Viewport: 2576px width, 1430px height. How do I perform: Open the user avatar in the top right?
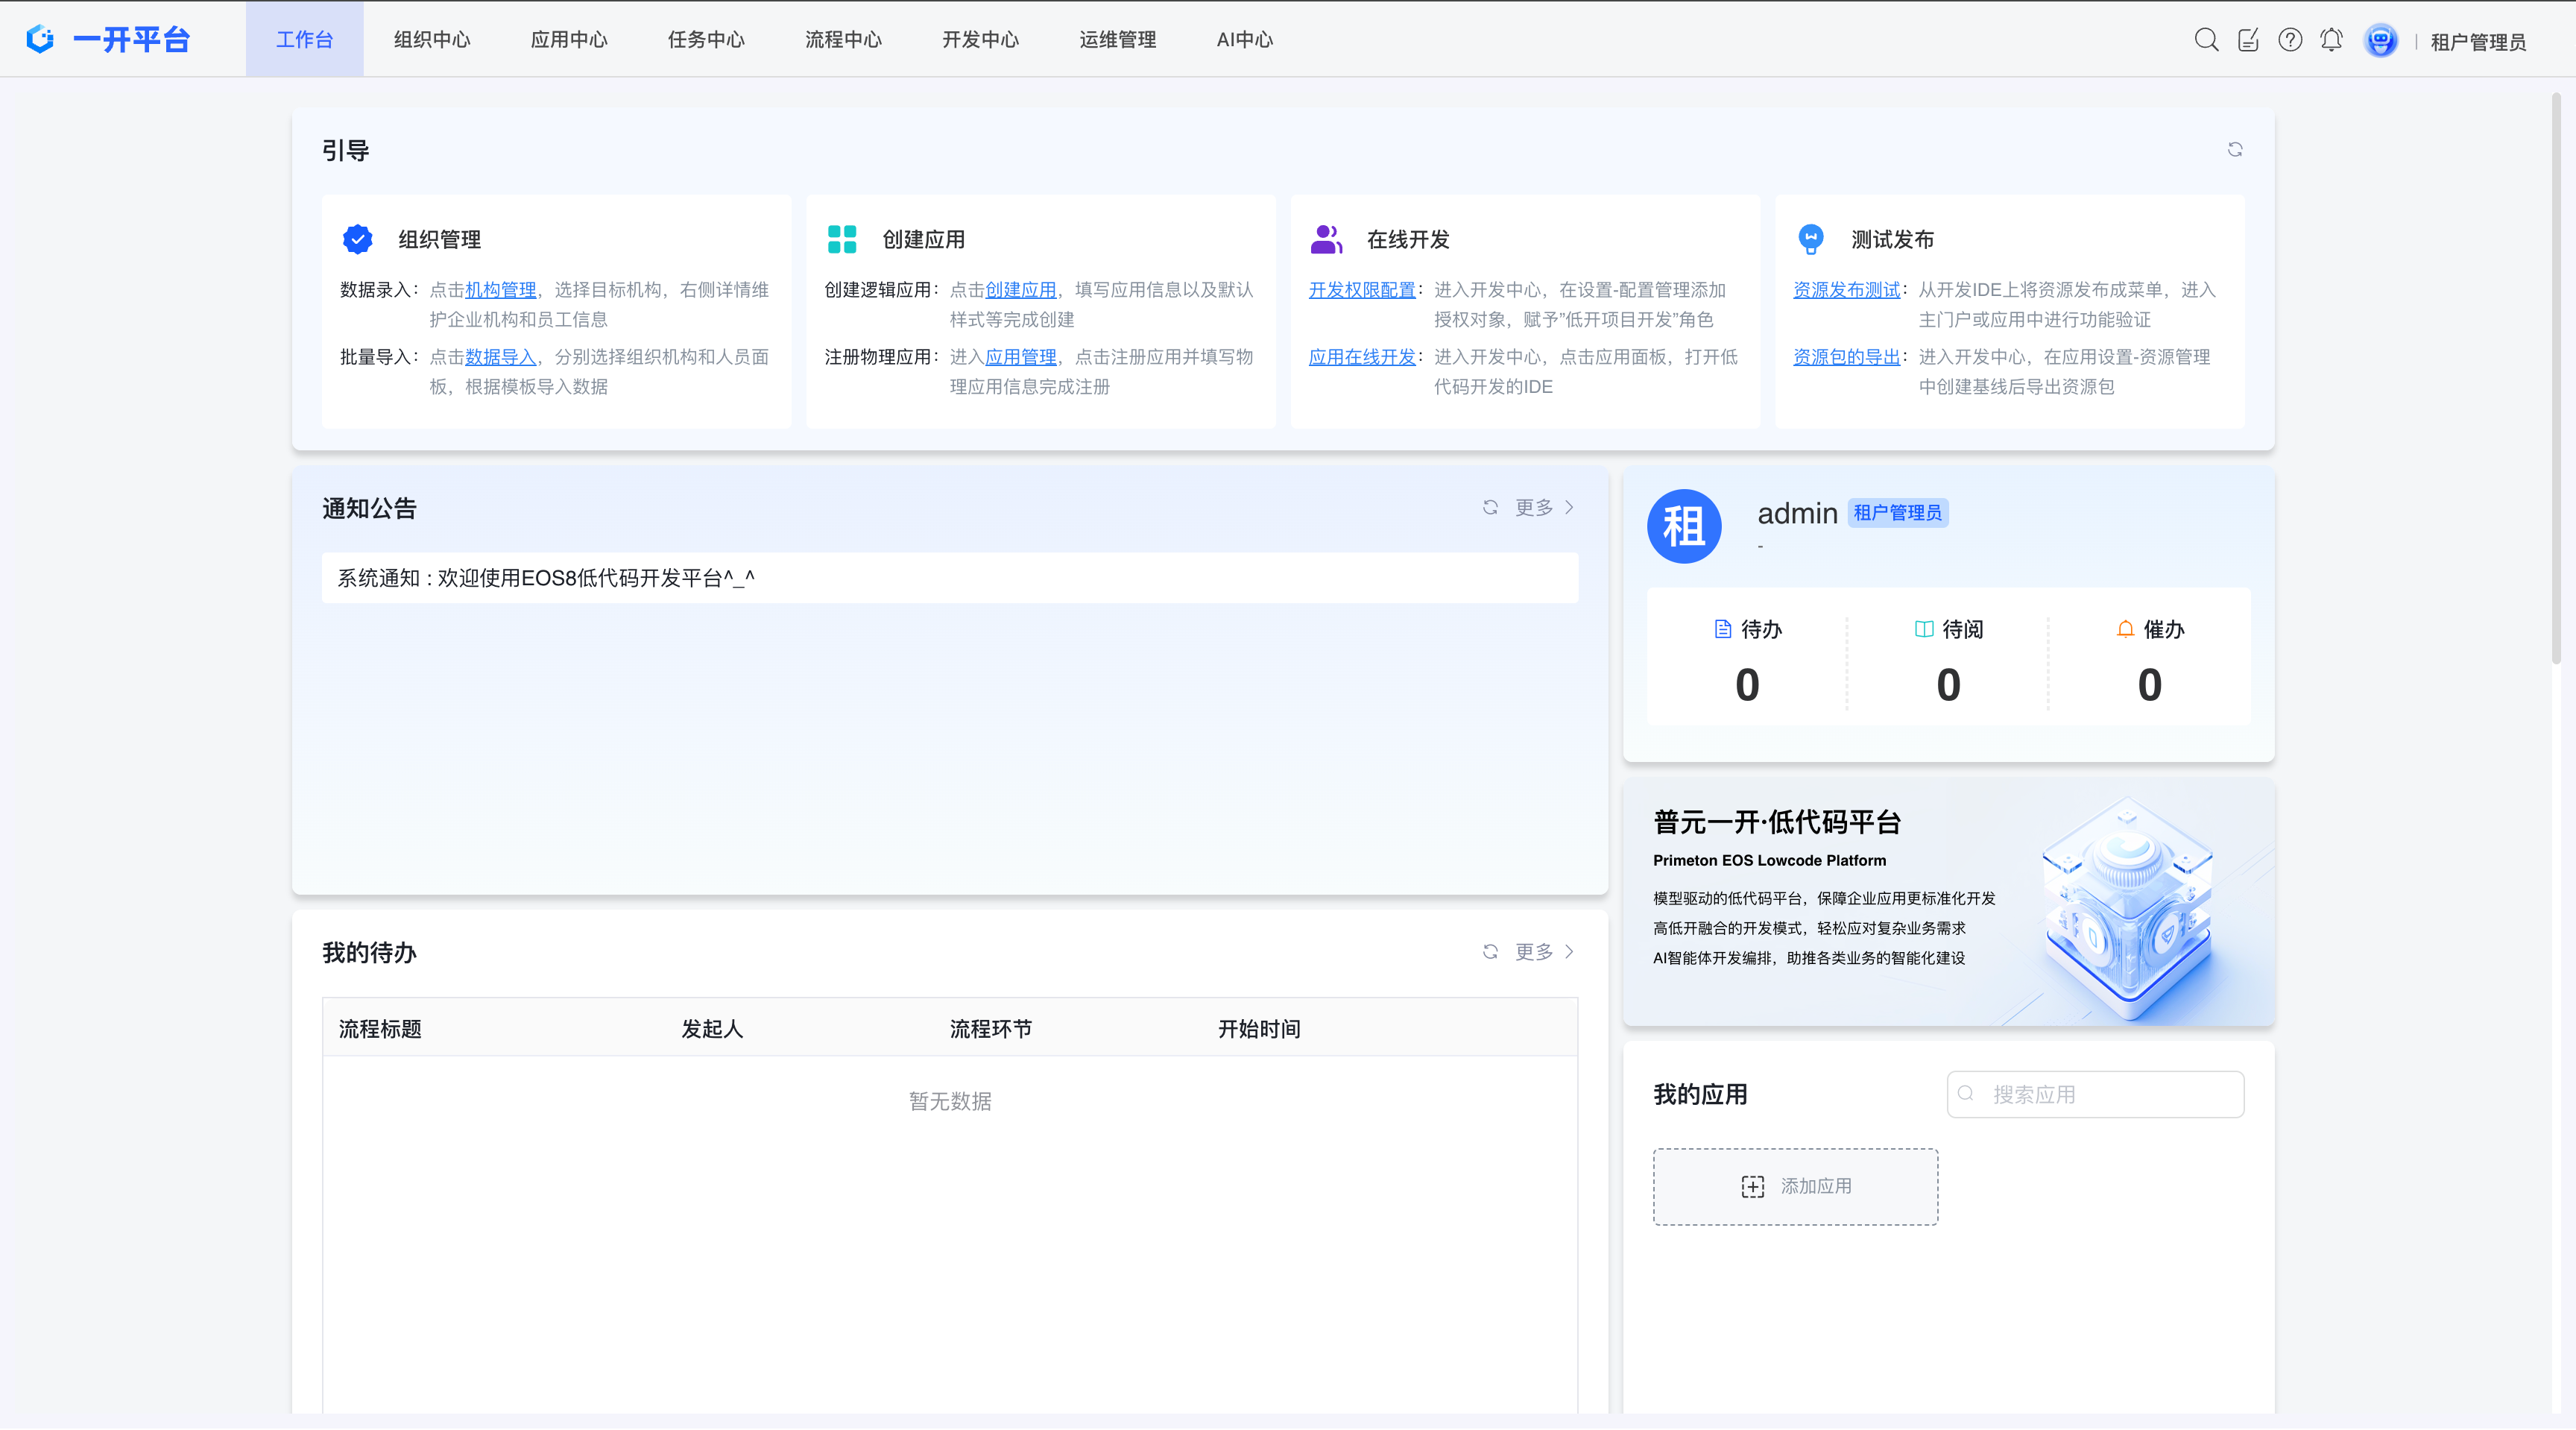tap(2381, 40)
